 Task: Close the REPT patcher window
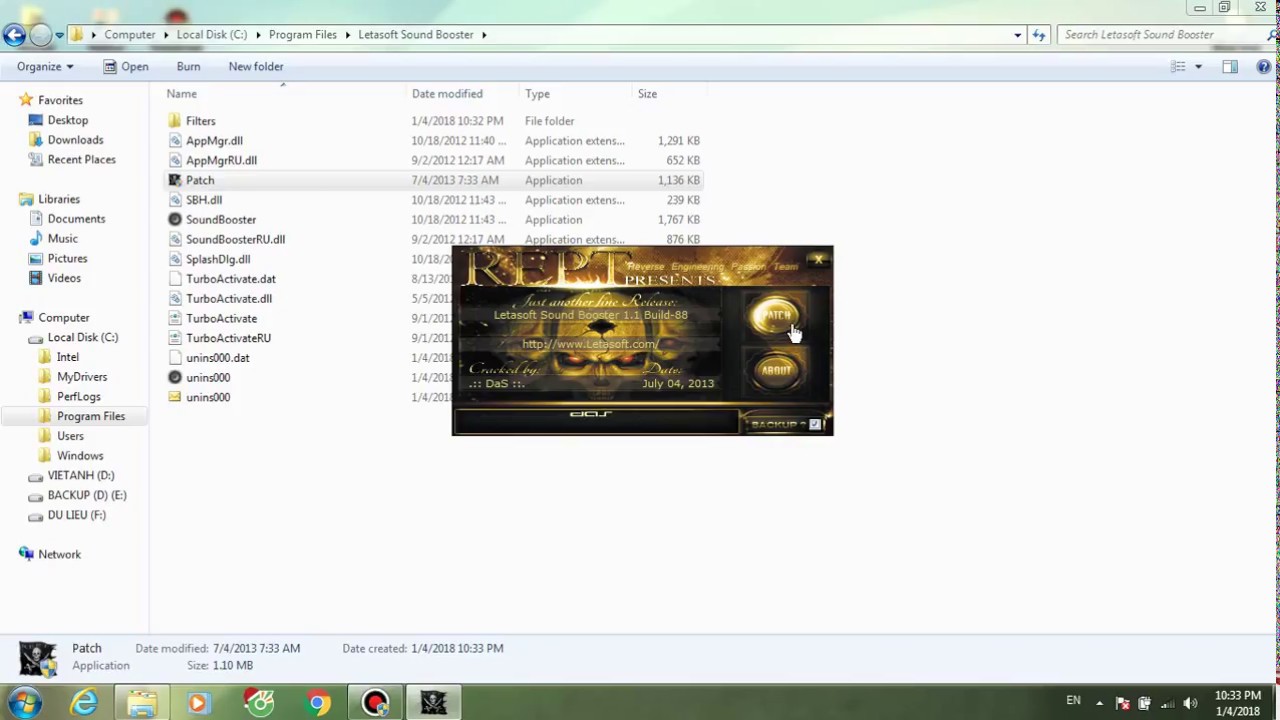tap(818, 260)
